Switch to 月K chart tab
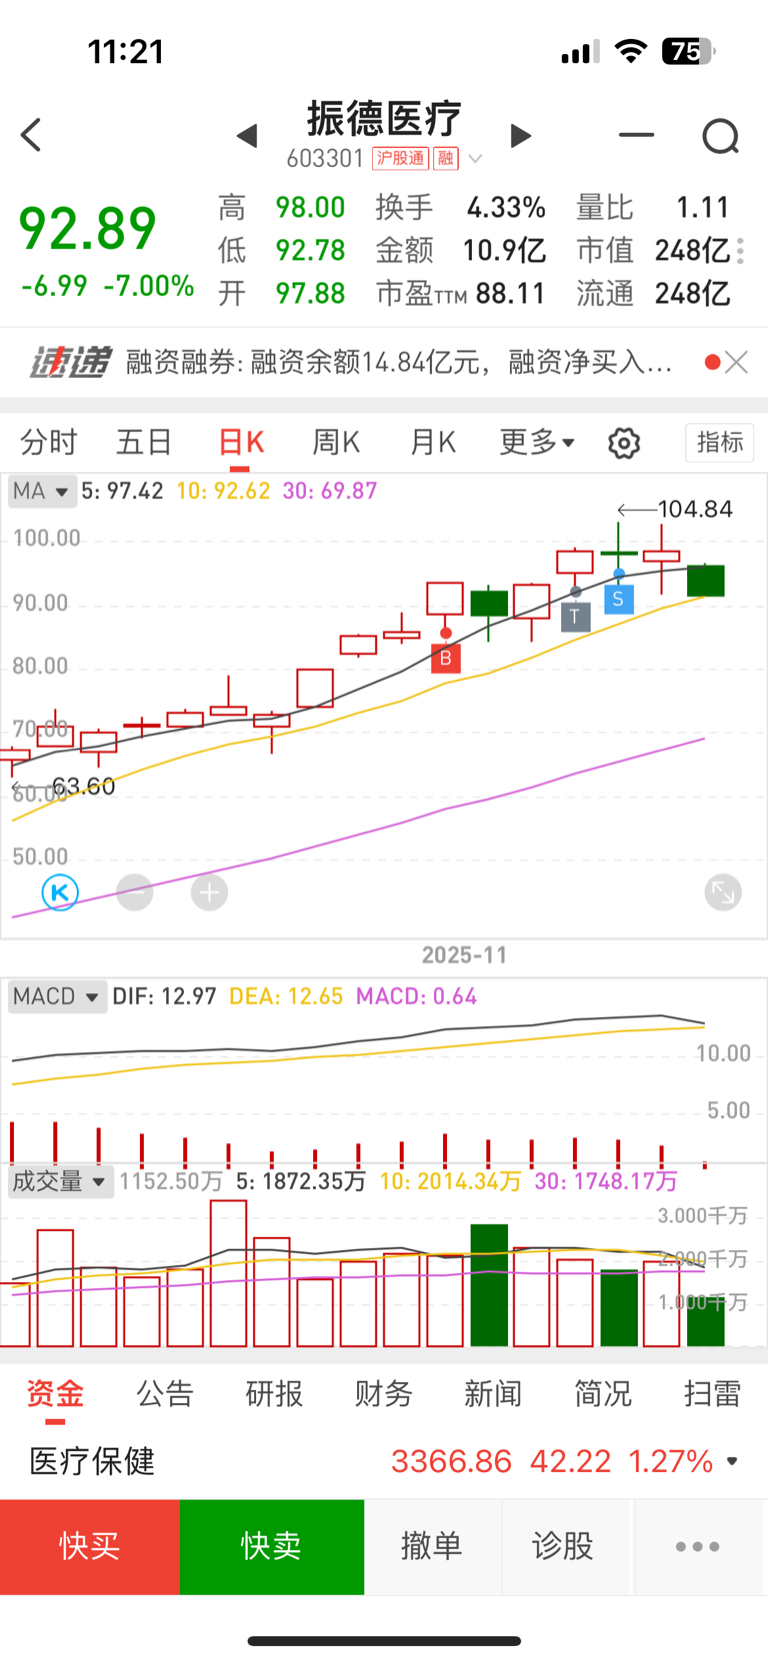Screen dimensions: 768x1663 click(x=433, y=442)
